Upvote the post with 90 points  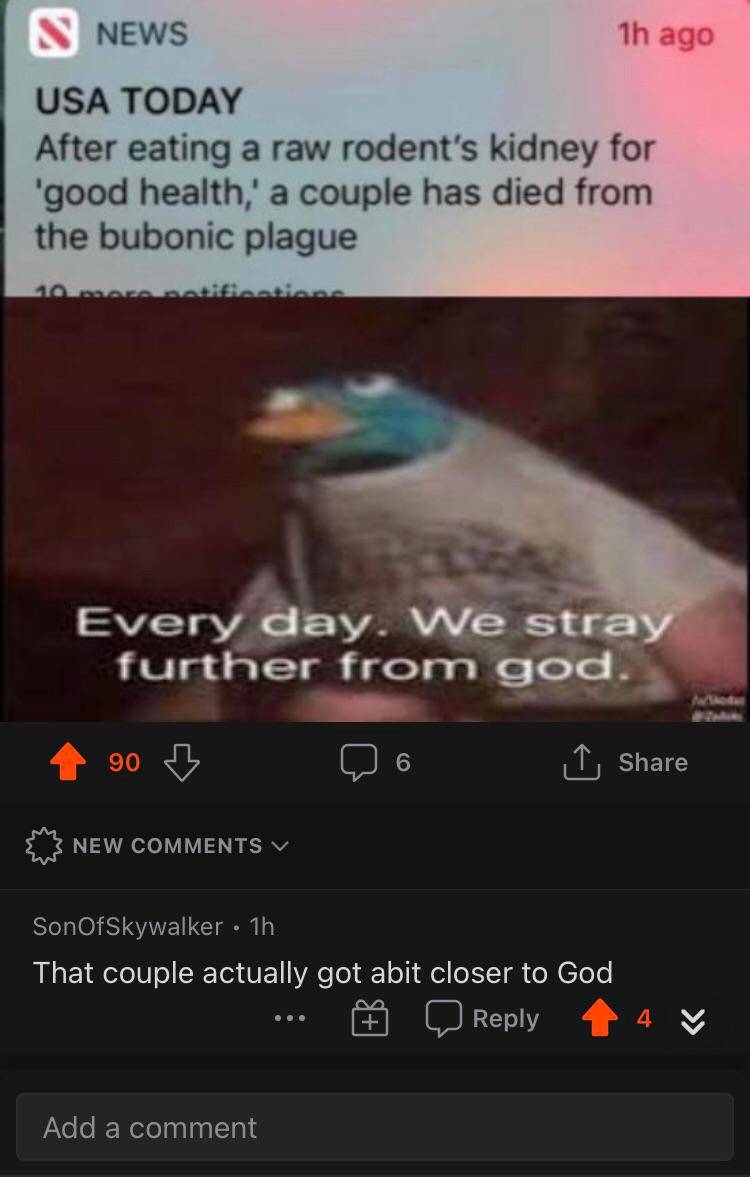click(68, 762)
